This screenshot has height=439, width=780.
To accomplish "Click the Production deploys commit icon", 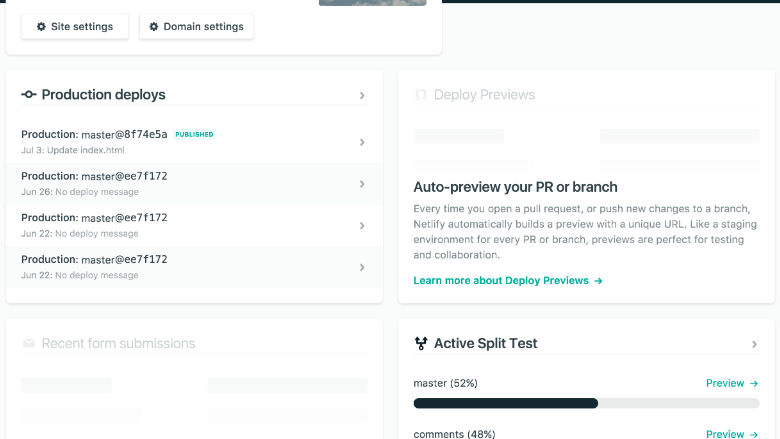I will click(x=29, y=95).
